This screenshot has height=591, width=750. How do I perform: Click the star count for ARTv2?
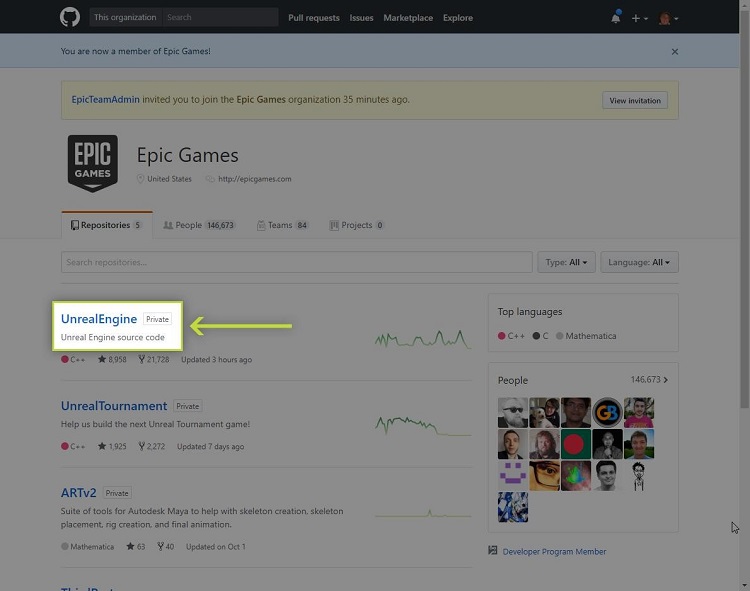tap(135, 547)
